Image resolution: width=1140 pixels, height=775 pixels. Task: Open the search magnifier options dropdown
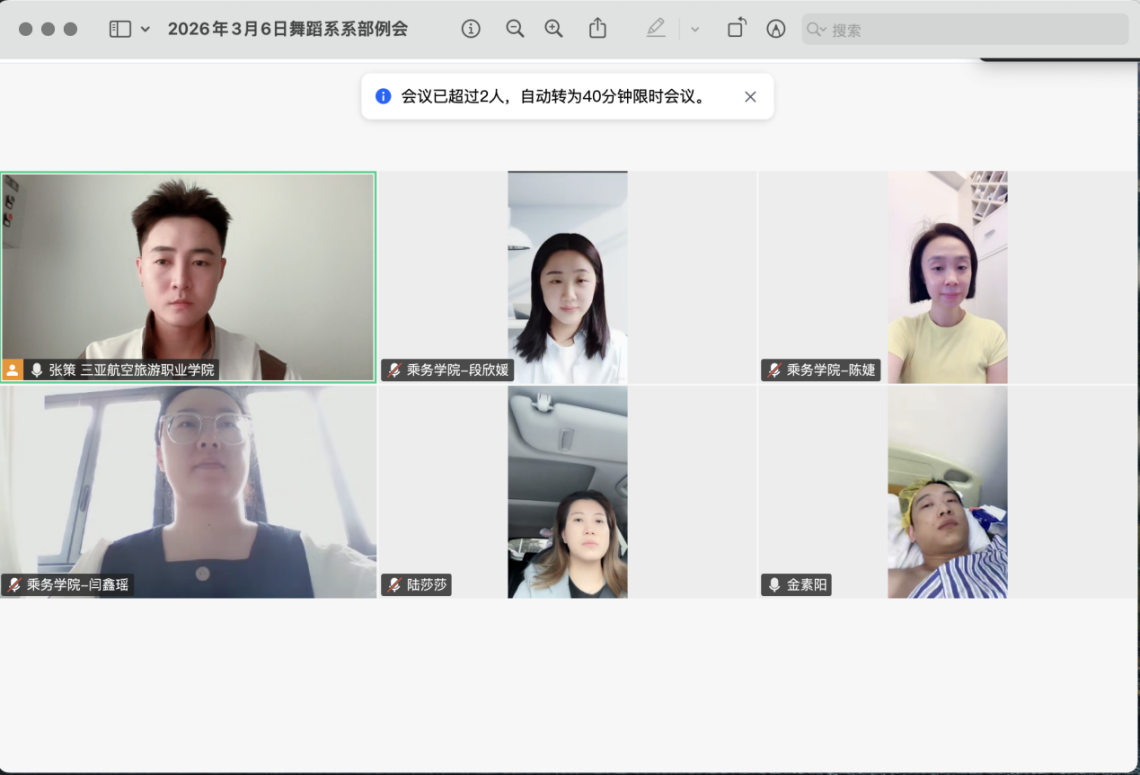(817, 30)
